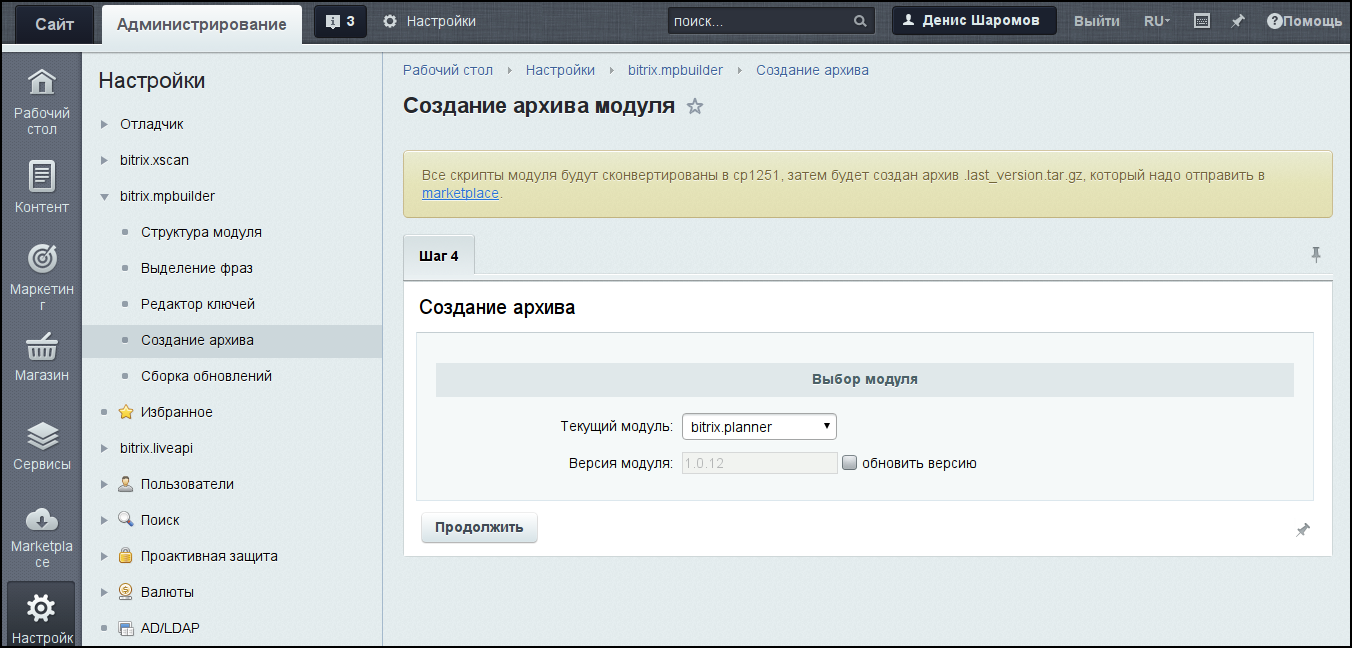
Task: Switch to the Сайт tab
Action: [x=54, y=24]
